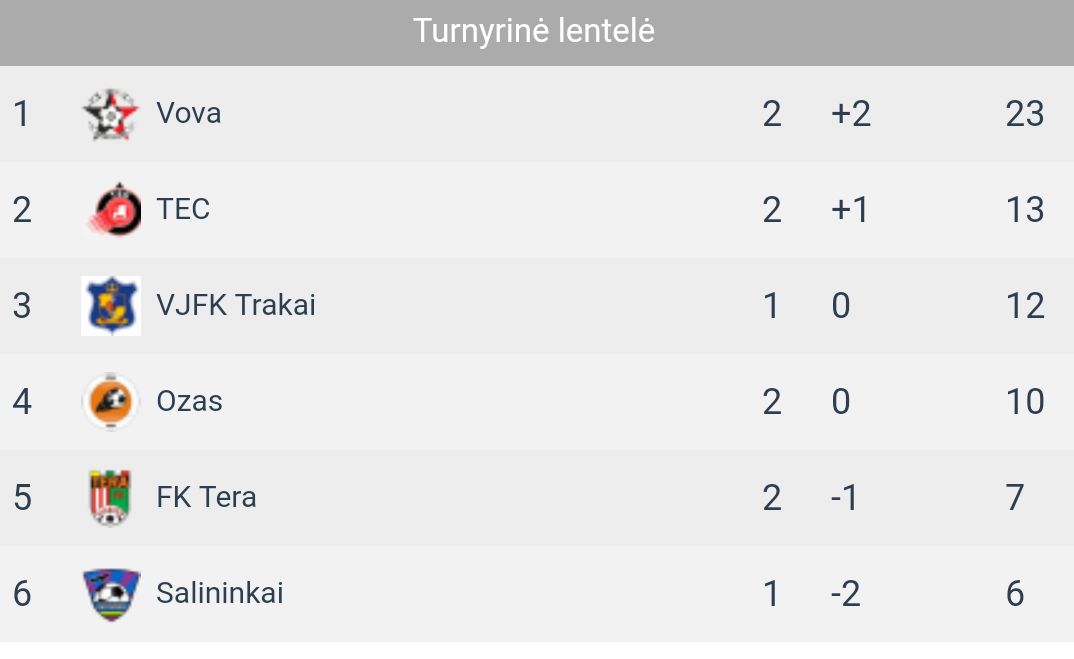Open the TEC team name link

pyautogui.click(x=184, y=210)
